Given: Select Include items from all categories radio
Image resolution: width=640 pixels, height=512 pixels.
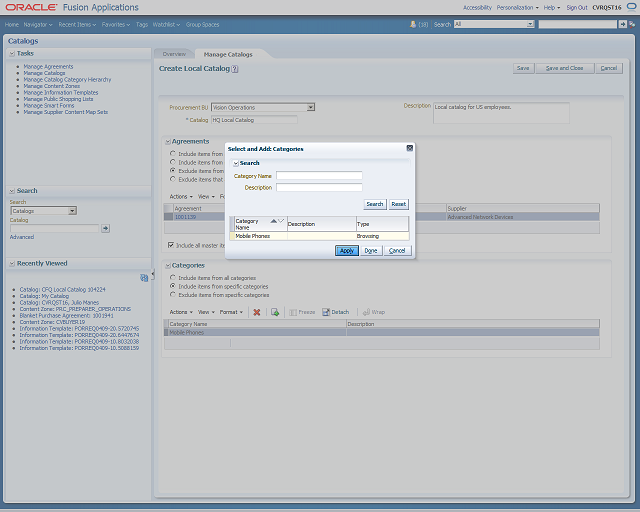Looking at the screenshot, I should [x=173, y=278].
